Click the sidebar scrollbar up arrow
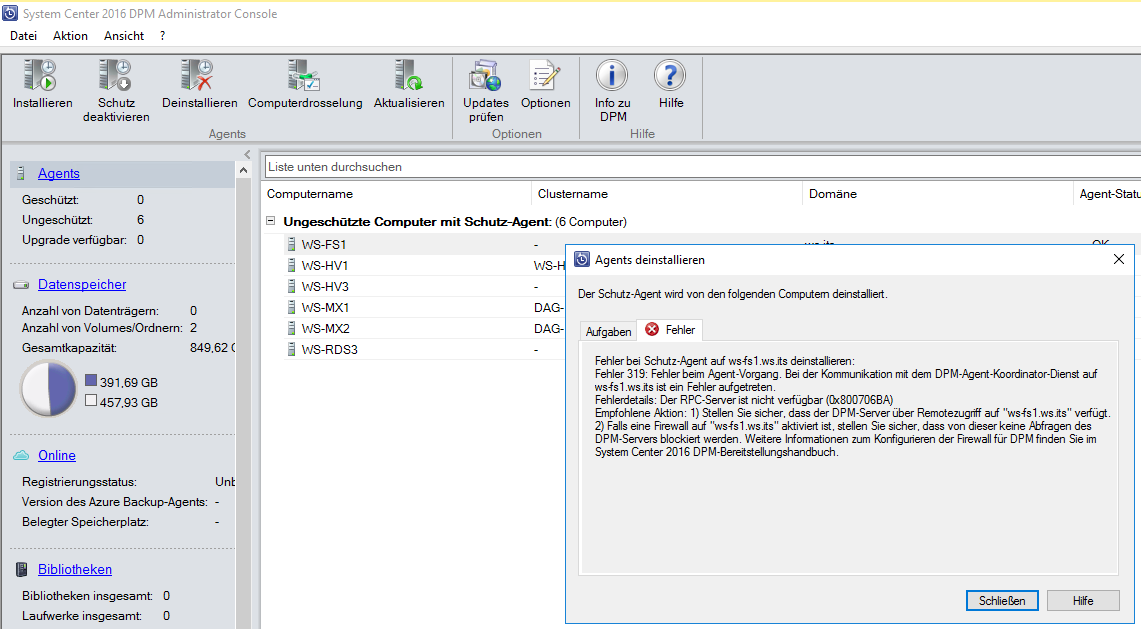This screenshot has height=629, width=1141. (x=244, y=170)
